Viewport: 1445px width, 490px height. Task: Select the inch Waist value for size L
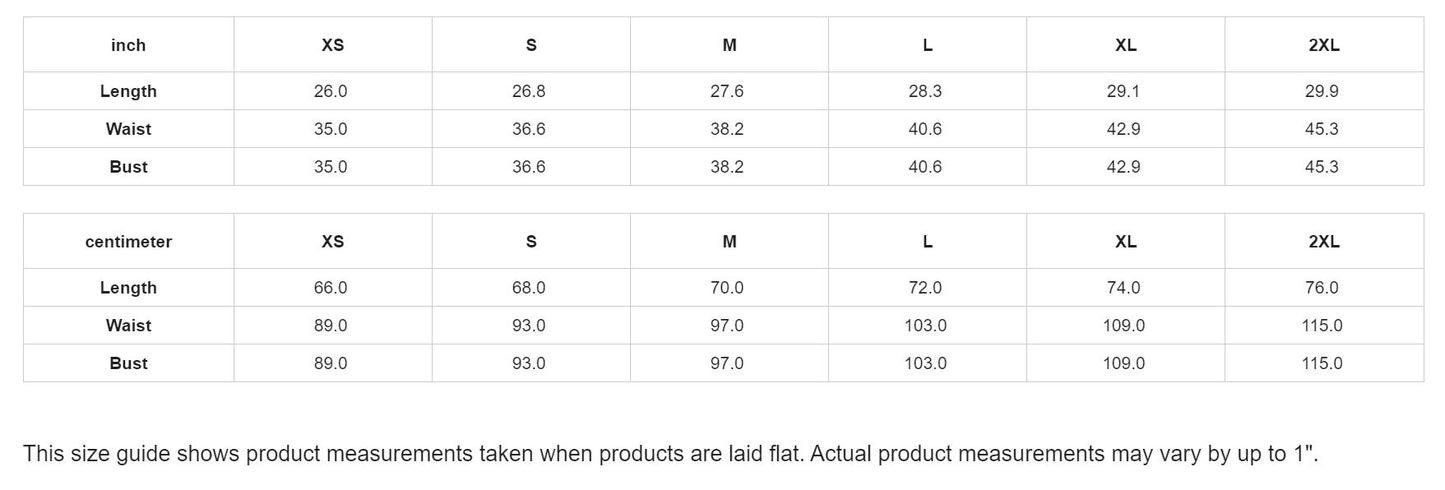(x=925, y=129)
